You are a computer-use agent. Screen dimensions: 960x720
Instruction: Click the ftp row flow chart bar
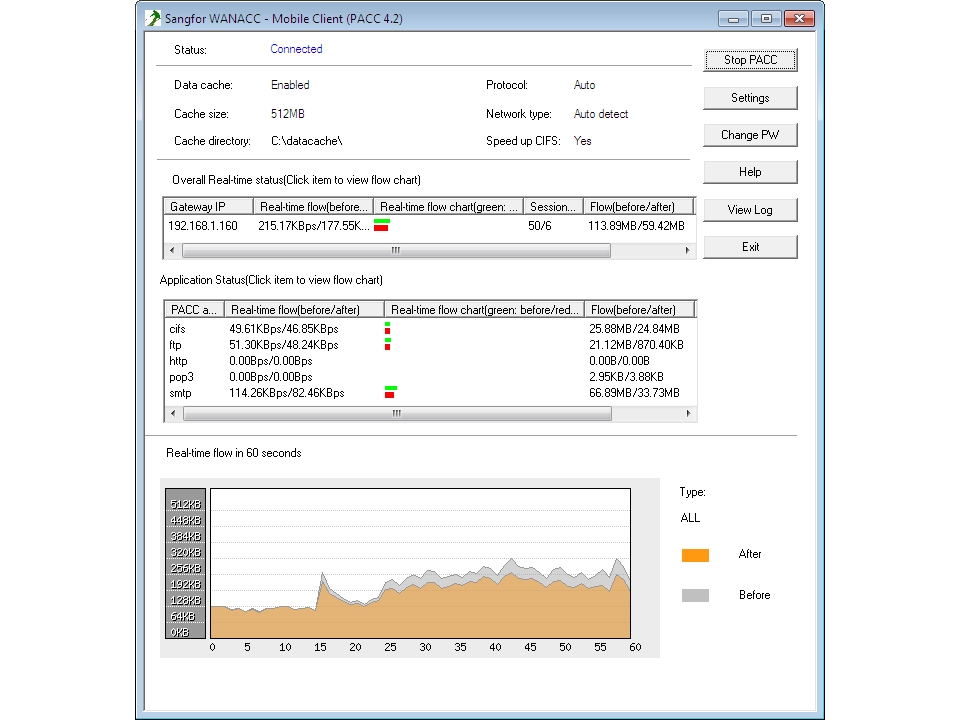[387, 344]
